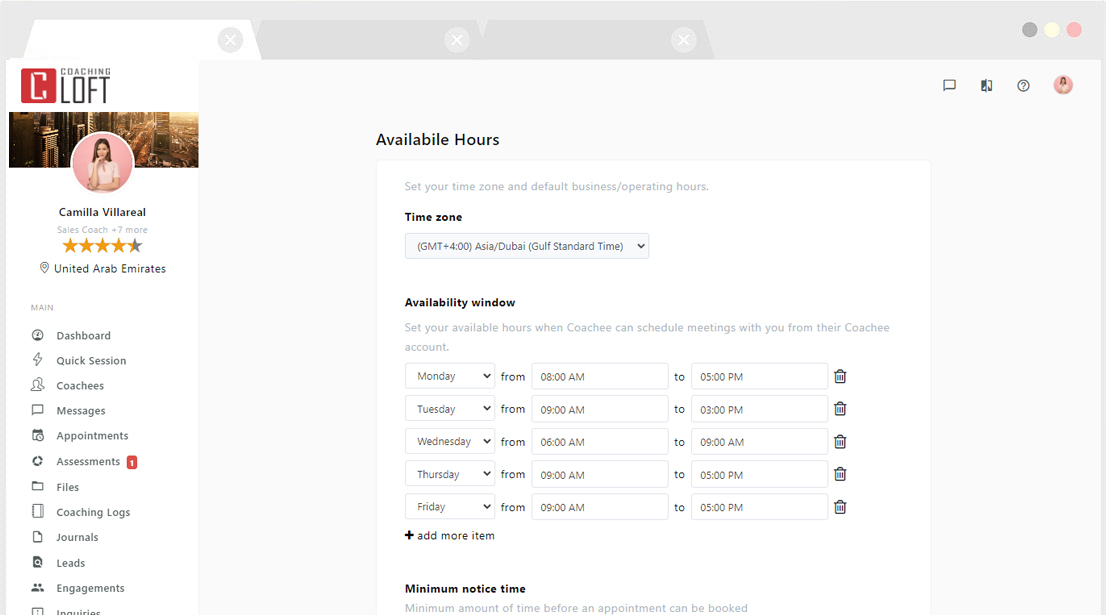Change the Wednesday day dropdown
The height and width of the screenshot is (615, 1106).
coord(449,441)
